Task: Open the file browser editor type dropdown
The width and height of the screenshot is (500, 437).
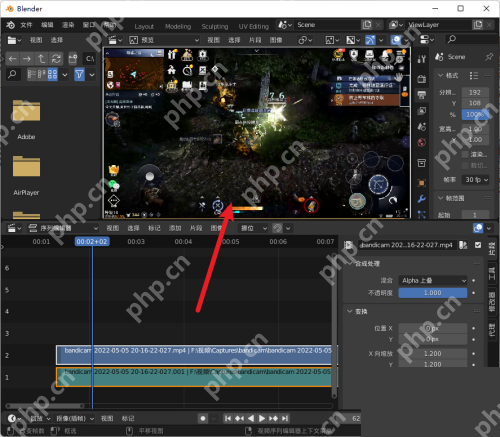Action: coord(14,40)
